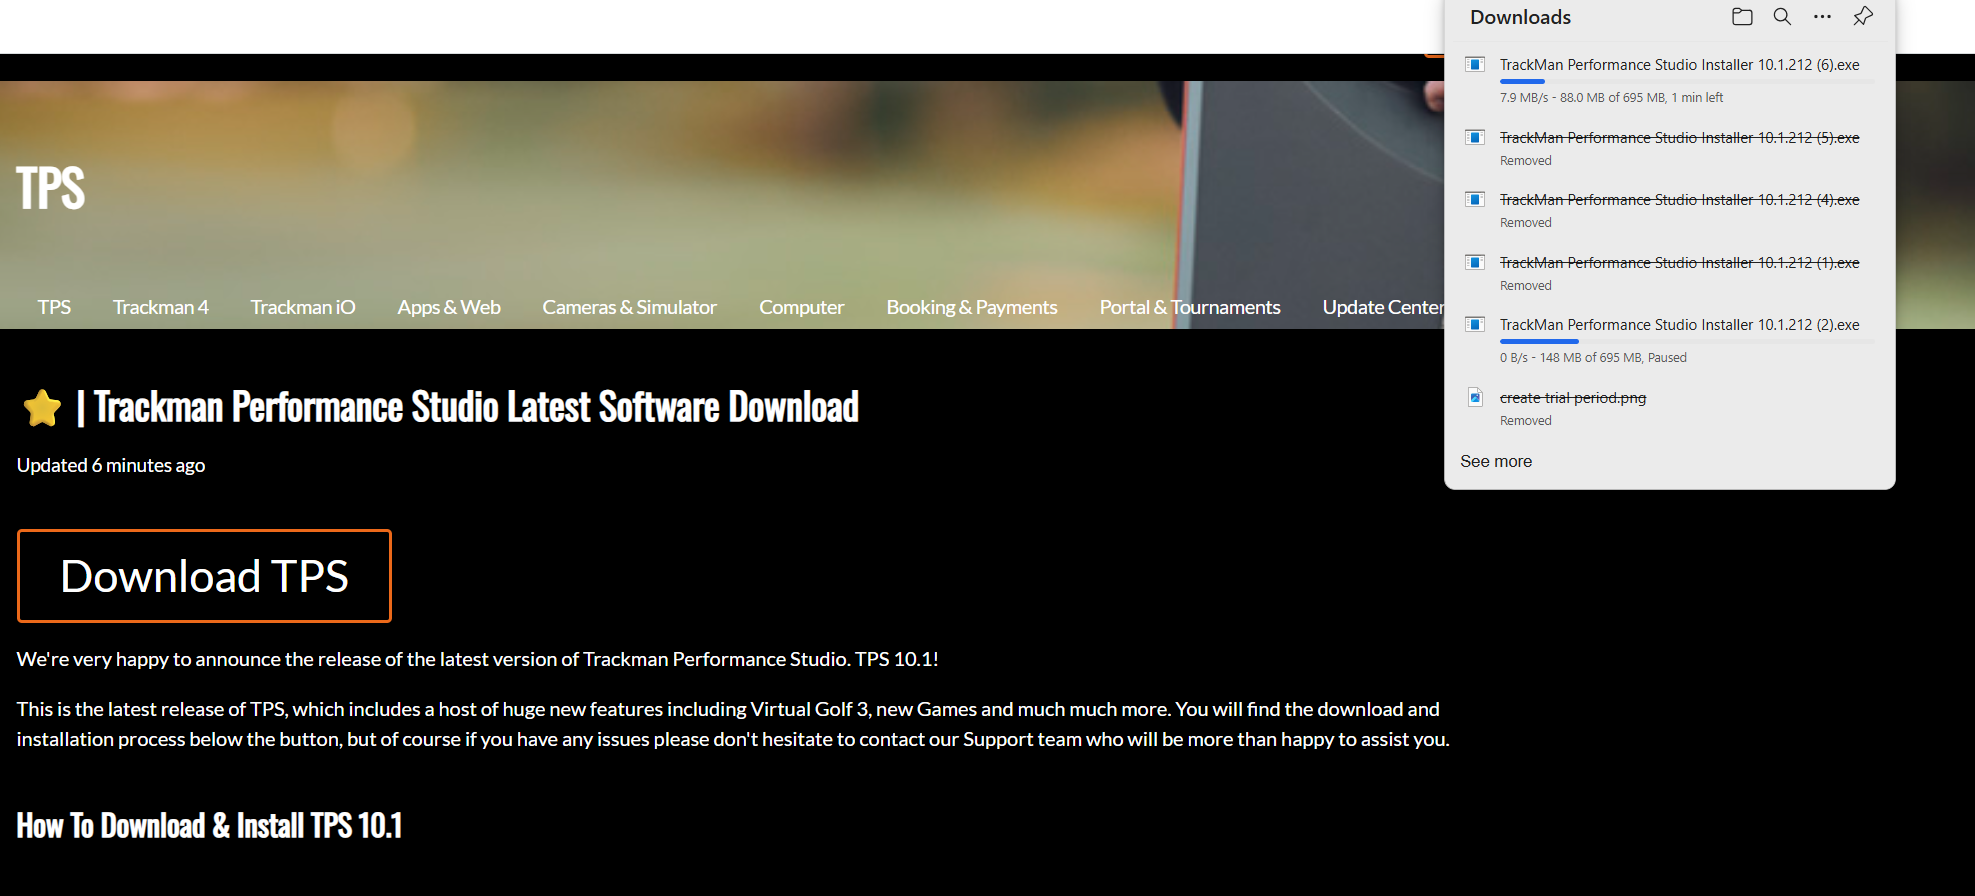The width and height of the screenshot is (1975, 896).
Task: Click file icon of Installer (4).exe
Action: tap(1475, 200)
